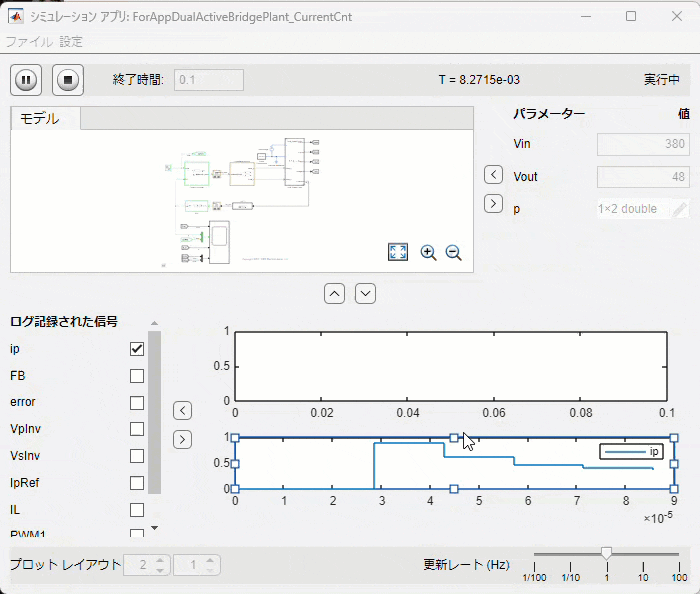Edit parameter p with the pencil icon
Image resolution: width=700 pixels, height=594 pixels.
point(680,209)
